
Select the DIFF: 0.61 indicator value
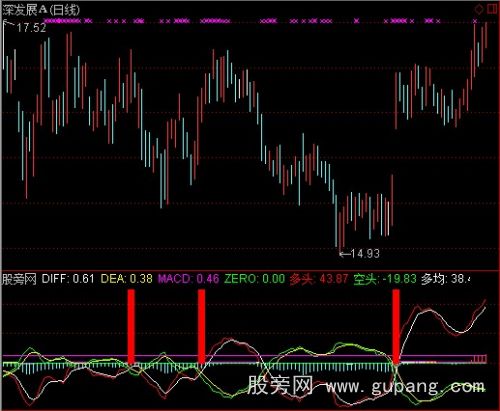click(68, 279)
